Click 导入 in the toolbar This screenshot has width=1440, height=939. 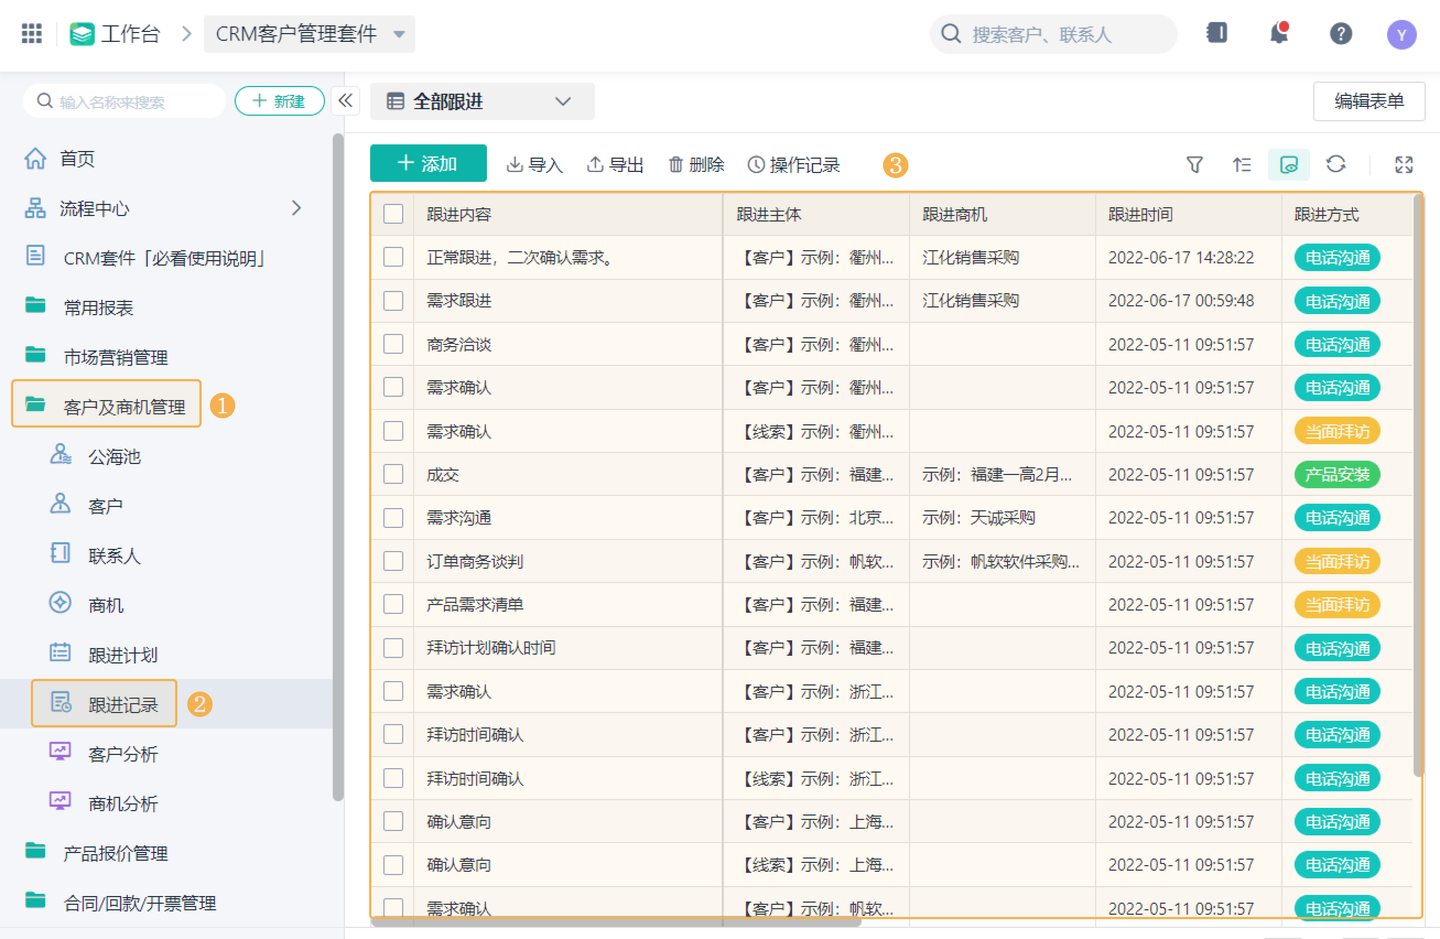tap(534, 165)
